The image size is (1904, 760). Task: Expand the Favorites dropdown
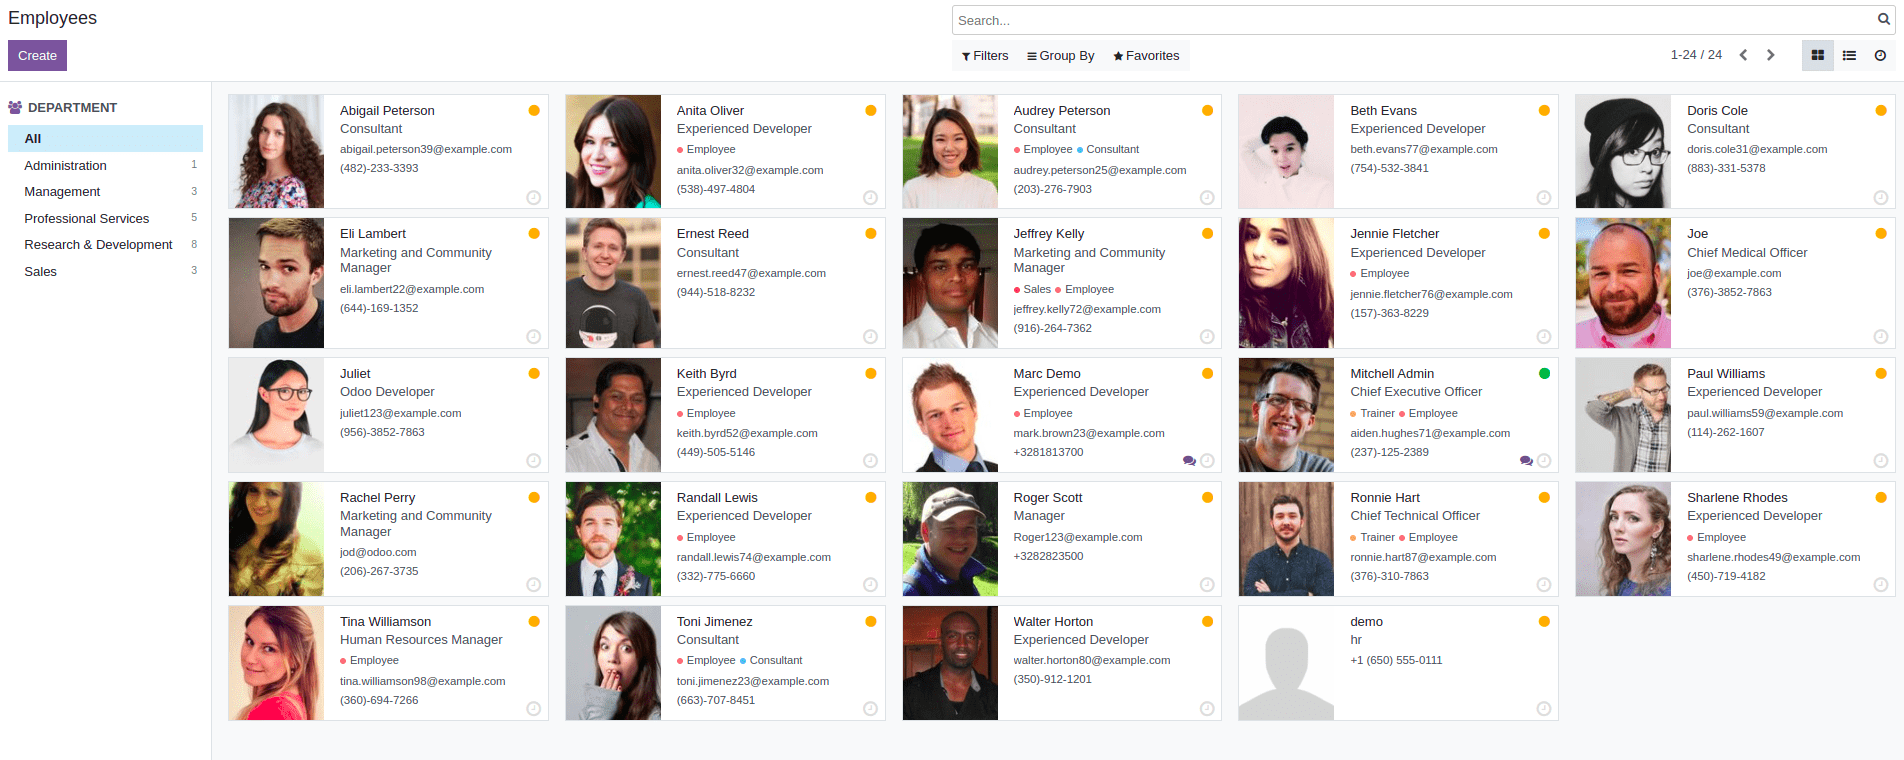pyautogui.click(x=1146, y=56)
